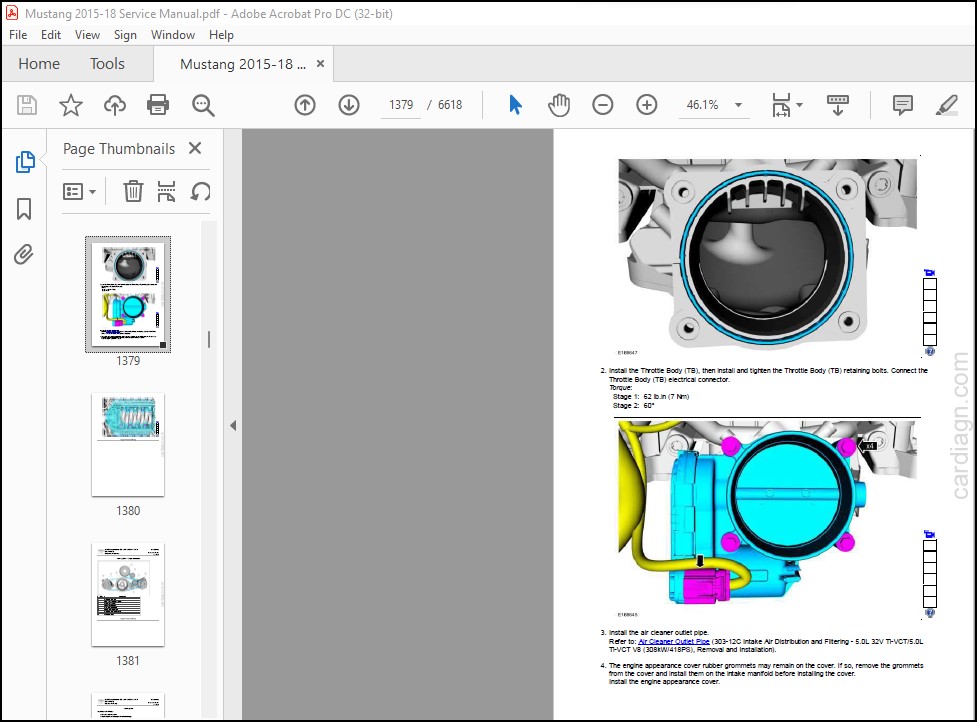Click the thumbnails panel scrollbar handle
The height and width of the screenshot is (722, 977).
tap(209, 339)
